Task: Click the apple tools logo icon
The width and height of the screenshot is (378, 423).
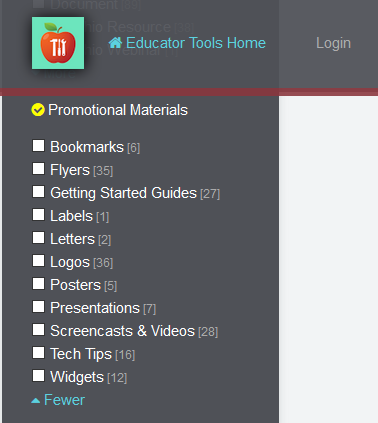Action: [58, 43]
